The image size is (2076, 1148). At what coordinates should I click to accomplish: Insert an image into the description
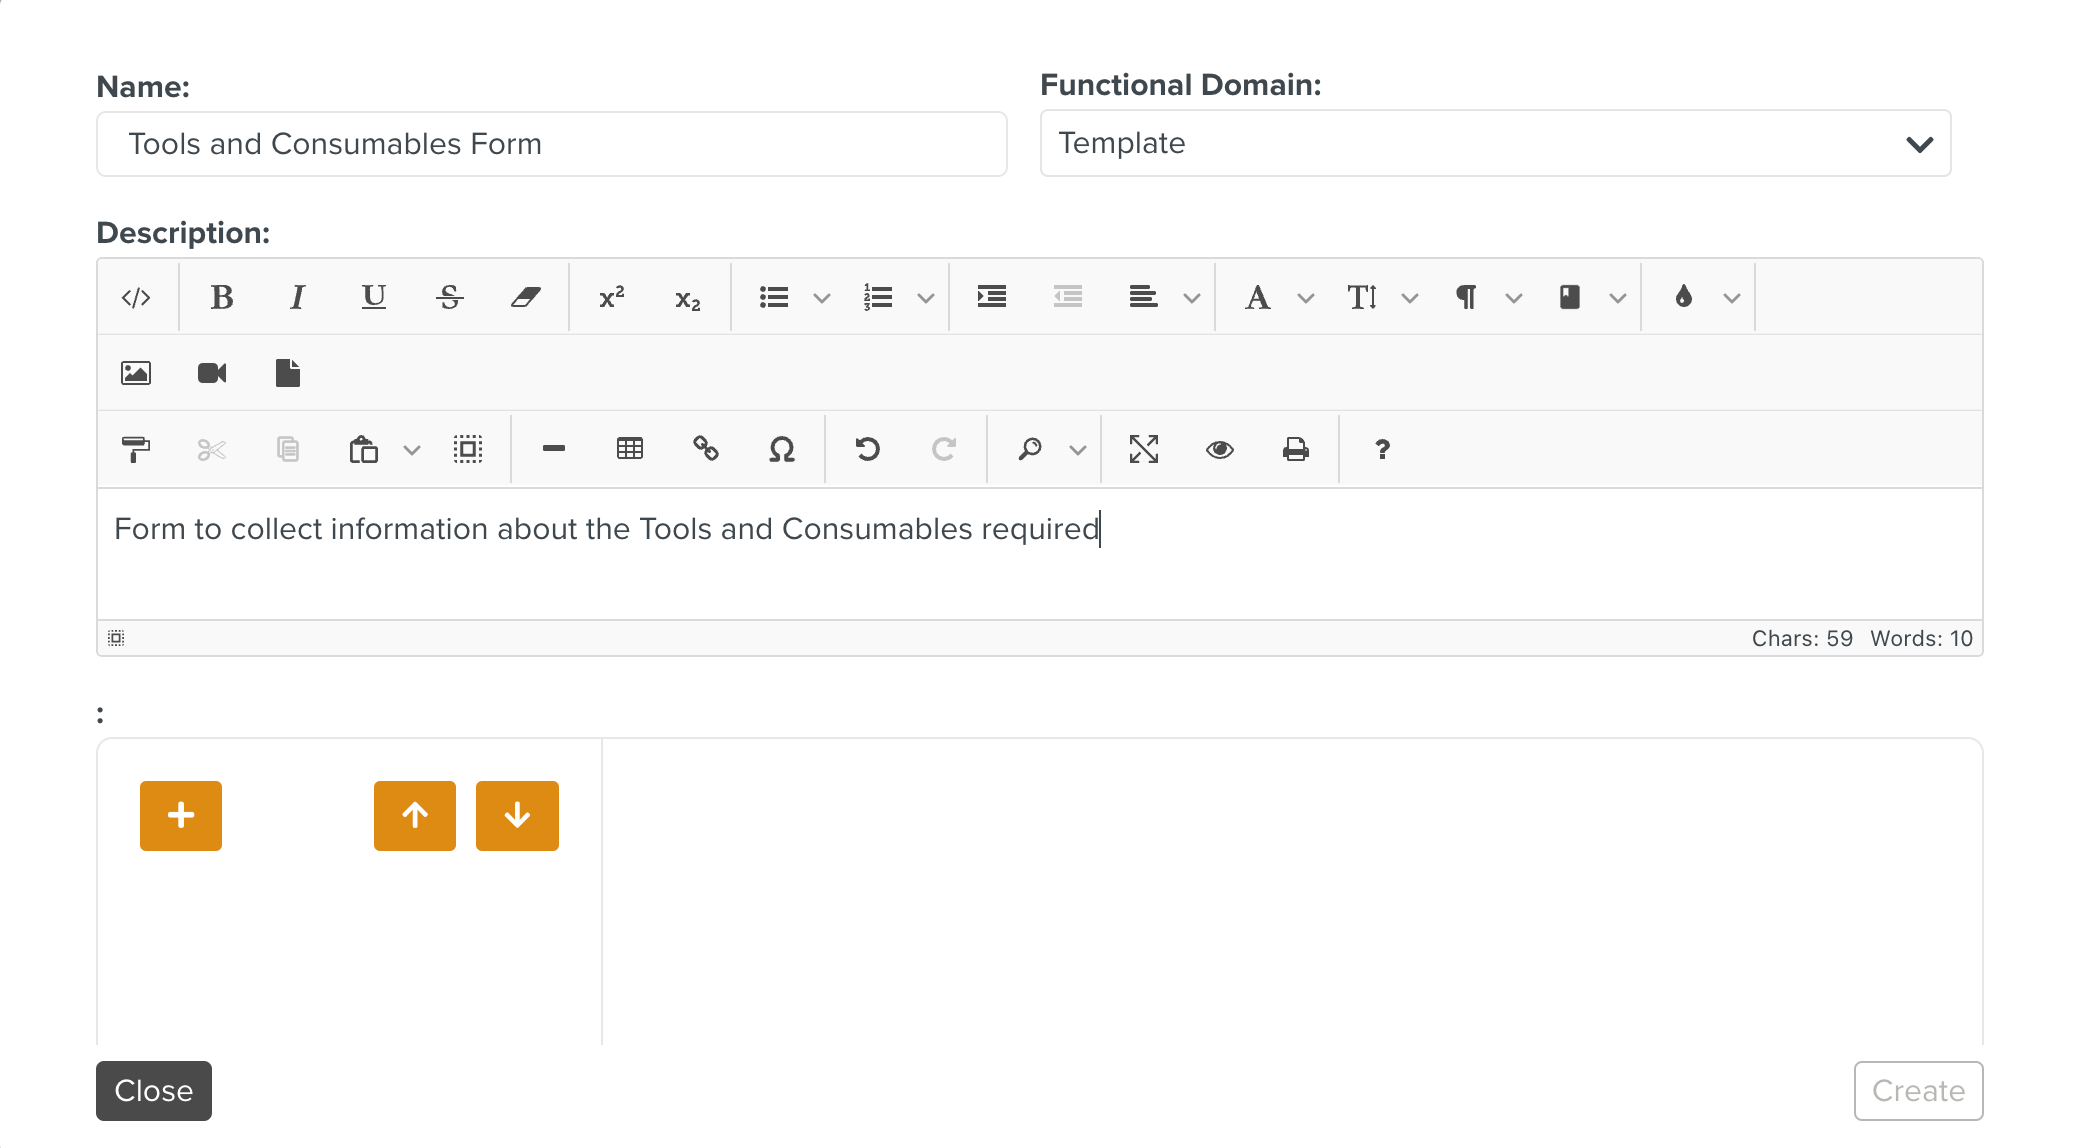coord(137,373)
